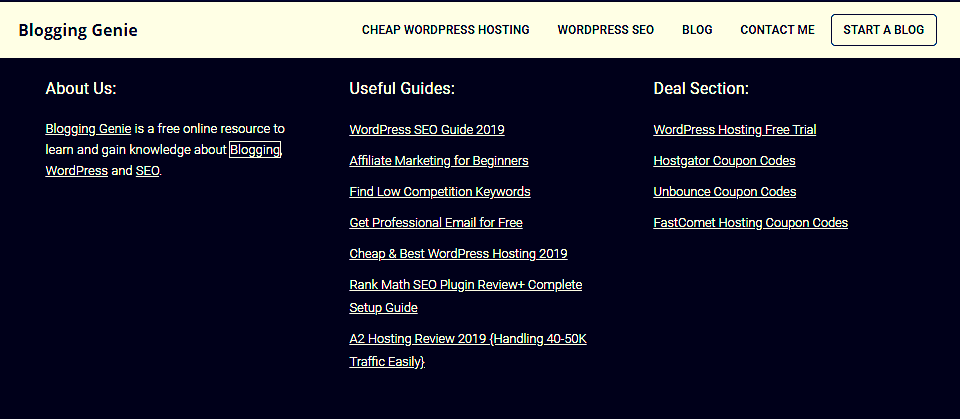This screenshot has height=419, width=960.
Task: Select Contact Me in navigation
Action: 778,30
